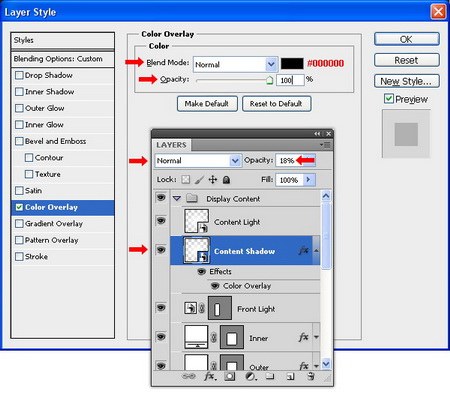Open Color Overlay Blend Mode dropdown
The height and width of the screenshot is (395, 450).
tap(271, 64)
